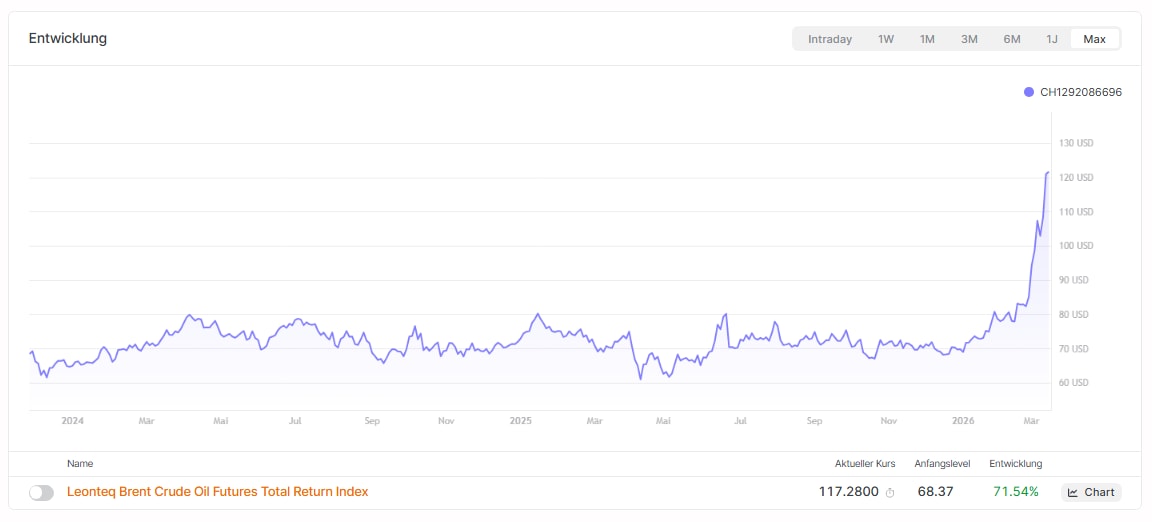
Task: Click the Name column header
Action: click(80, 464)
